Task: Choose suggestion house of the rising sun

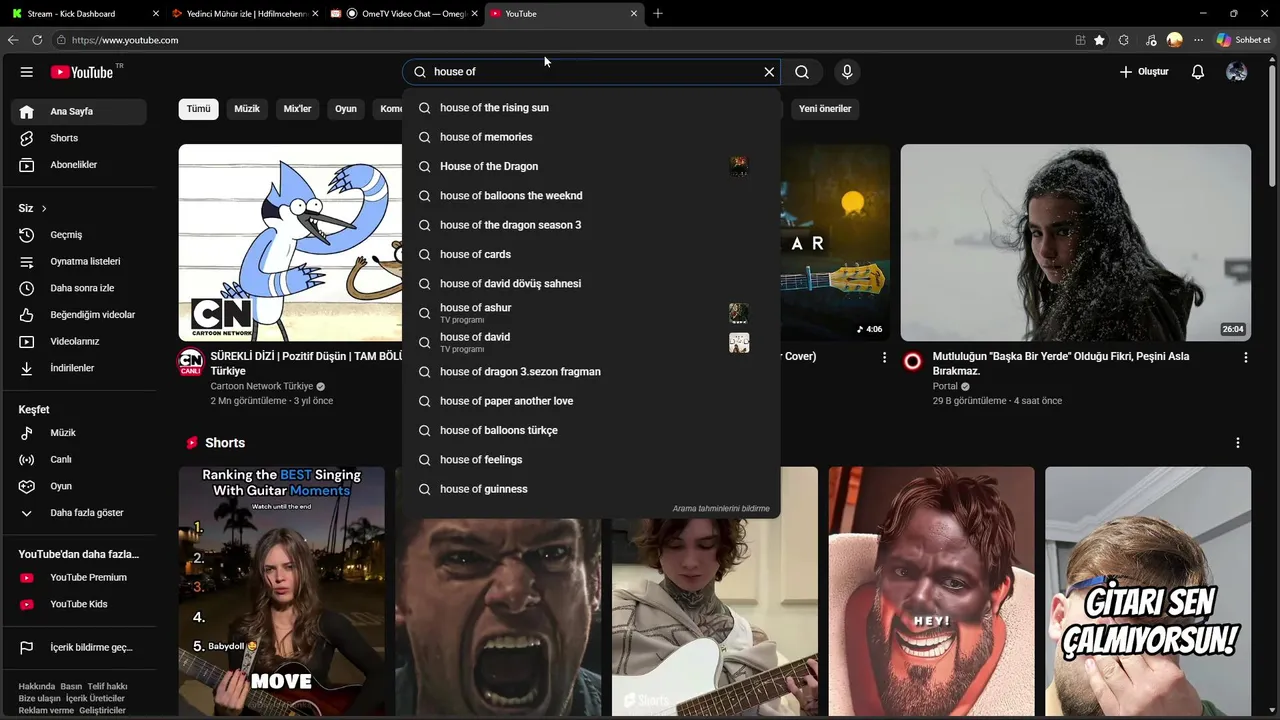Action: pyautogui.click(x=591, y=108)
